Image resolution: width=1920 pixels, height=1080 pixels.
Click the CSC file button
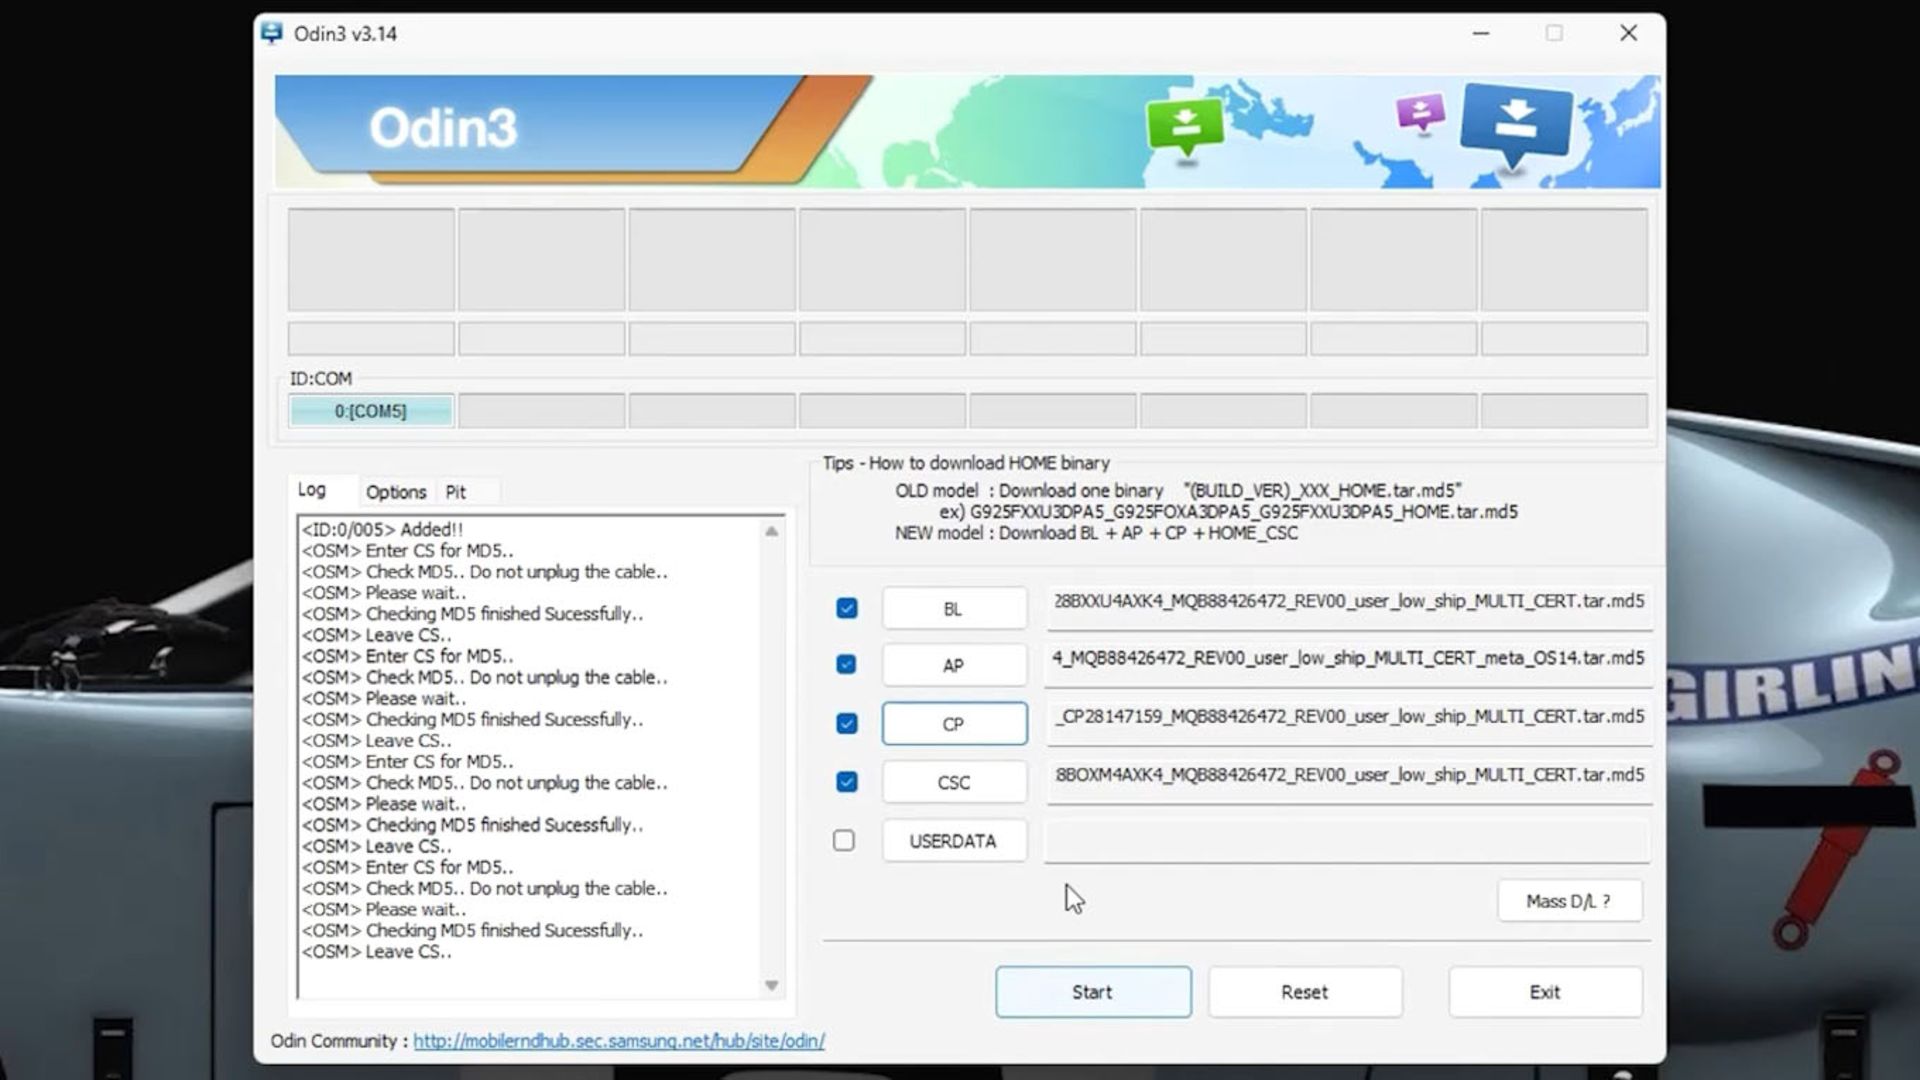click(954, 782)
